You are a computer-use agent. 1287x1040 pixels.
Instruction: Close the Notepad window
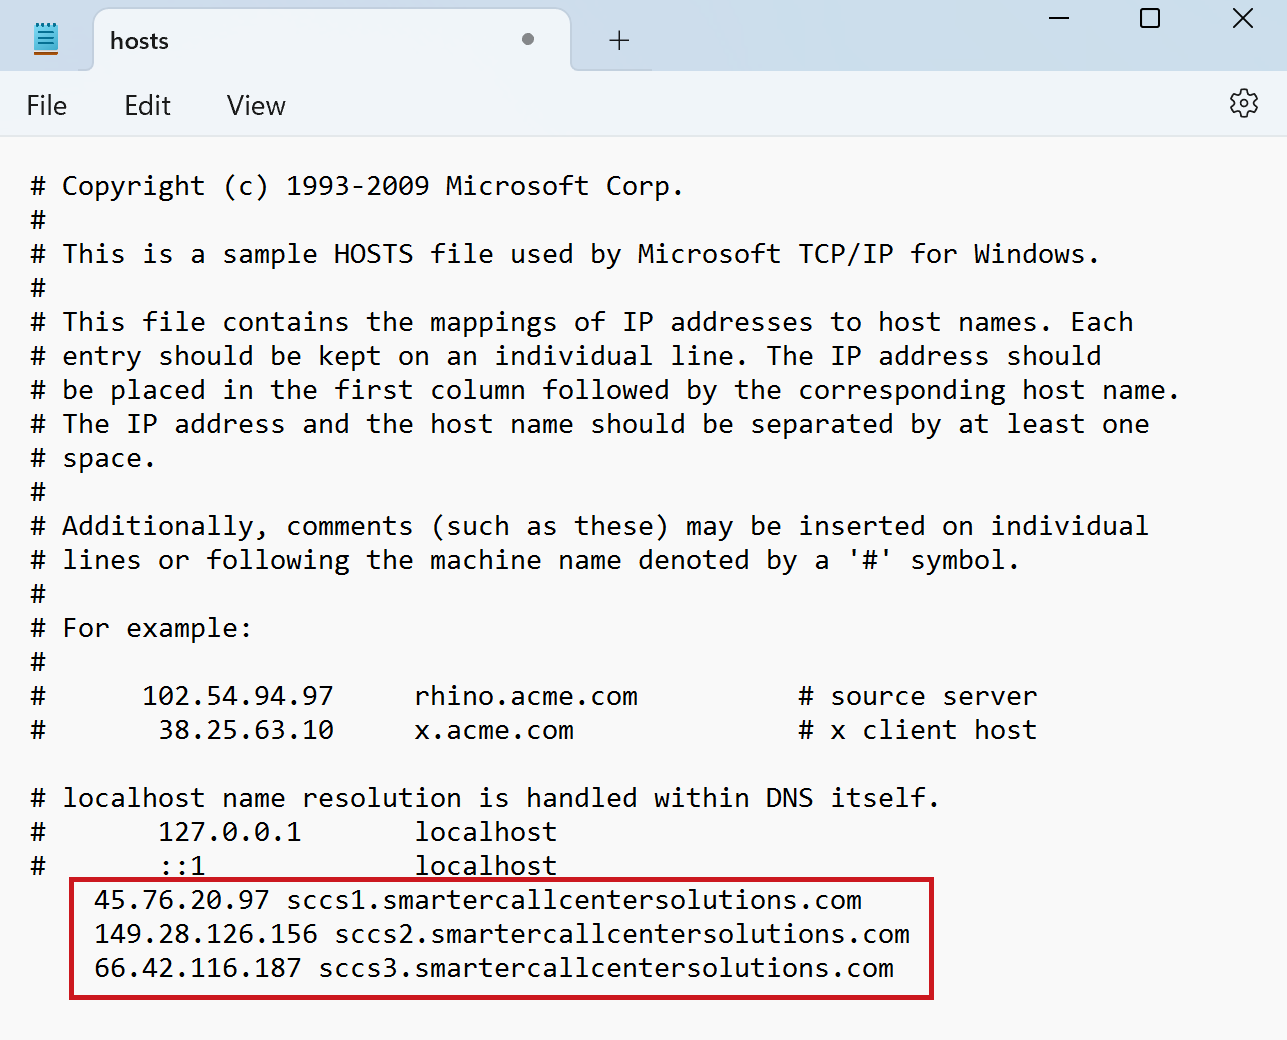point(1242,19)
